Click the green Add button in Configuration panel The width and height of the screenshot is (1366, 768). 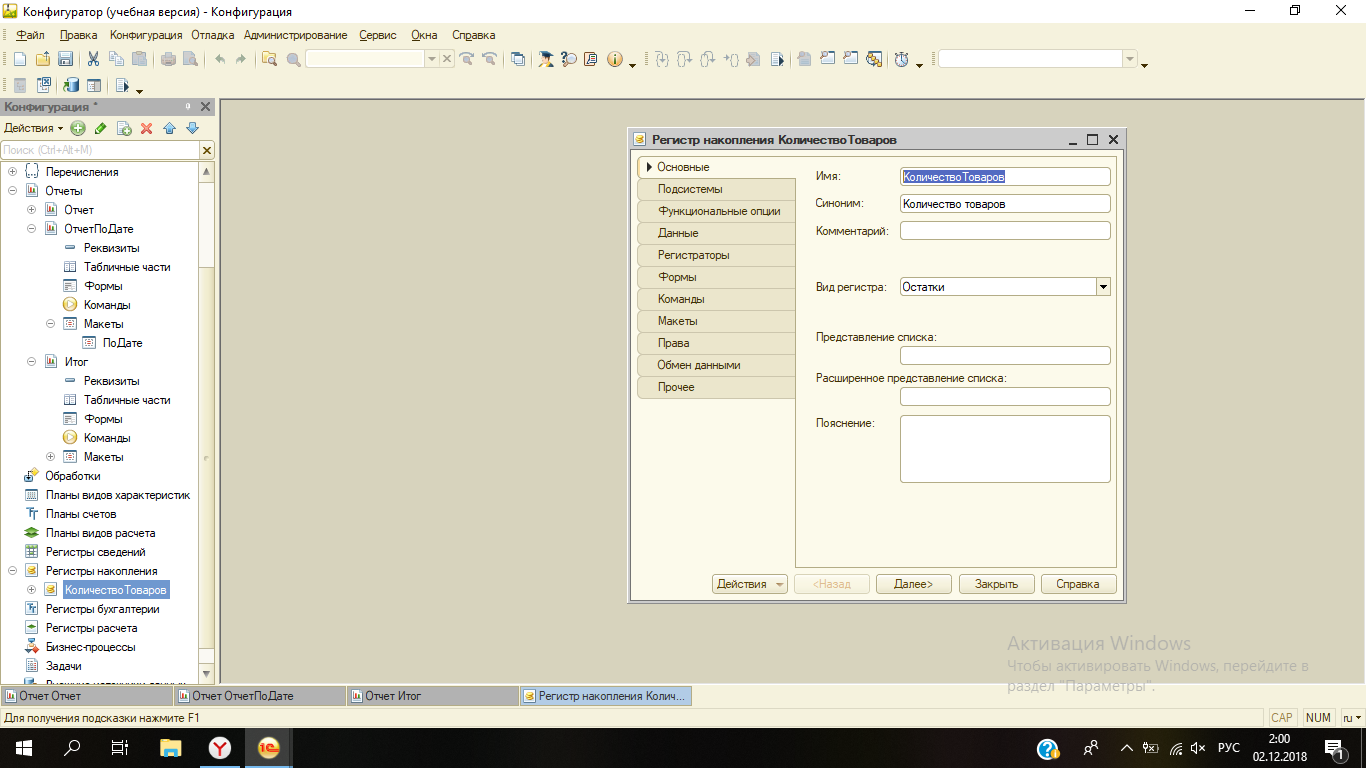coord(78,128)
